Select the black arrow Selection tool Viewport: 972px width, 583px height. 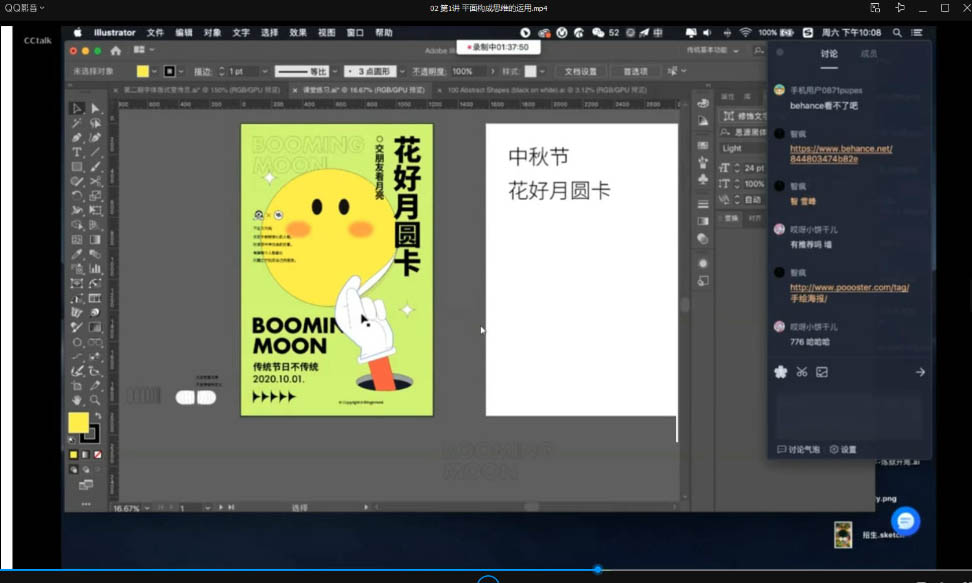point(77,109)
